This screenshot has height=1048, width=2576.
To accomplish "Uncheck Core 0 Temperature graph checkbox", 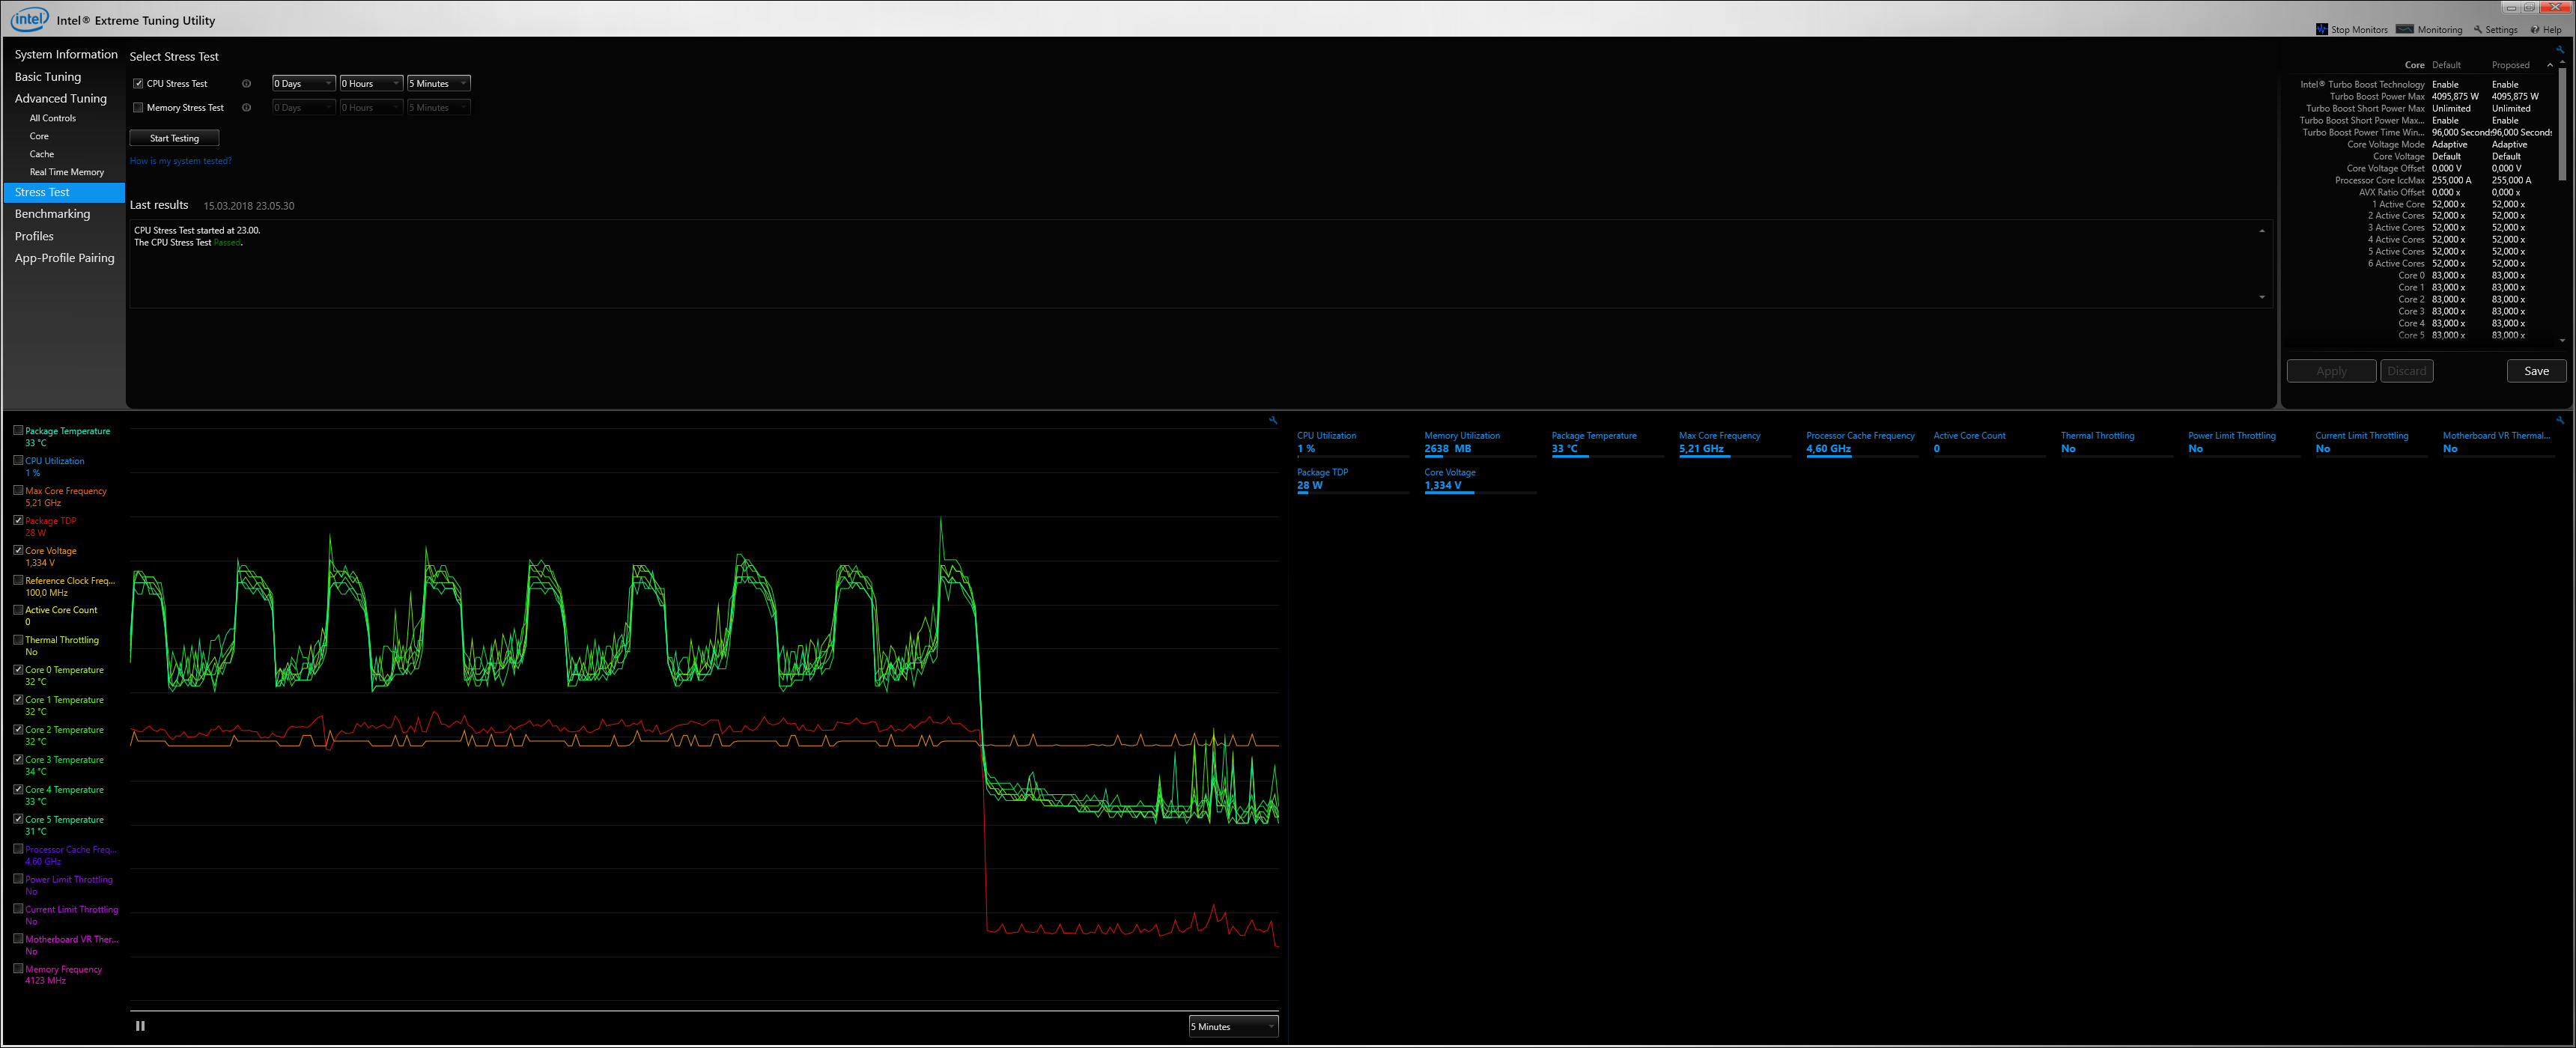I will pyautogui.click(x=18, y=669).
